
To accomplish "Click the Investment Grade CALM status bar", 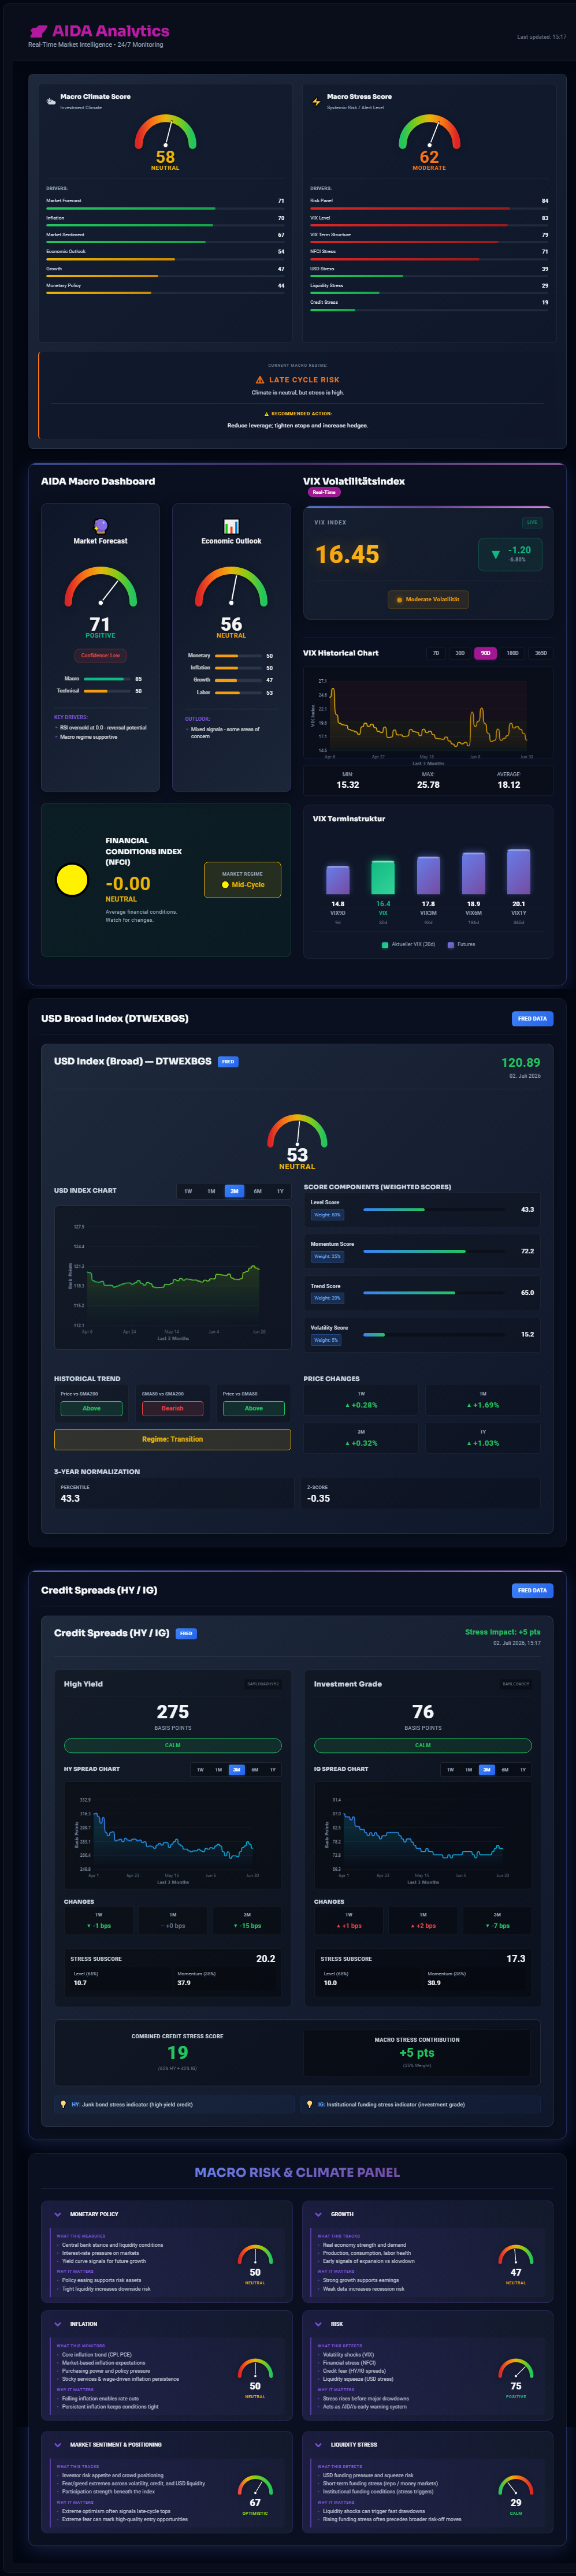I will (423, 1745).
